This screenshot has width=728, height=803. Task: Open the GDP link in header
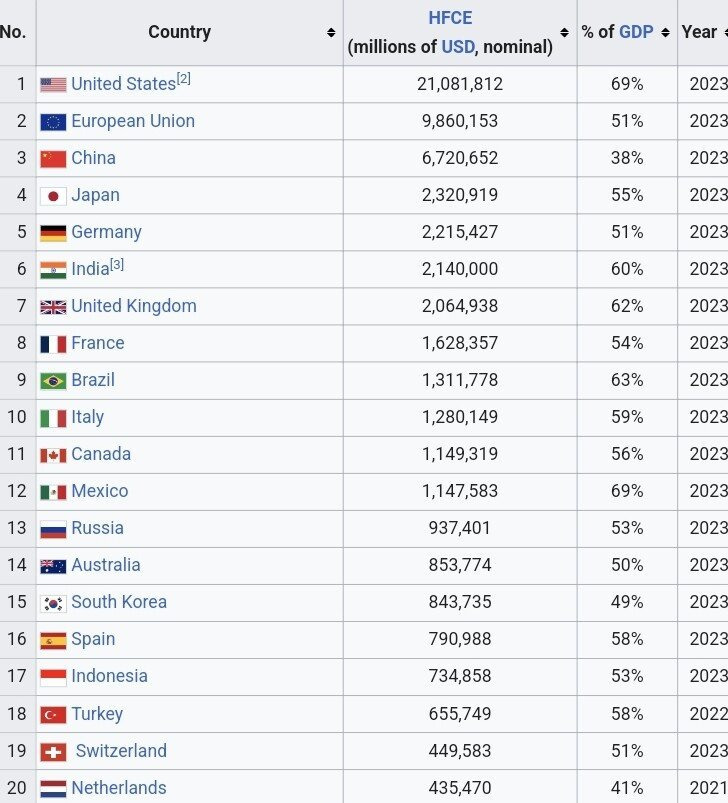pos(636,32)
